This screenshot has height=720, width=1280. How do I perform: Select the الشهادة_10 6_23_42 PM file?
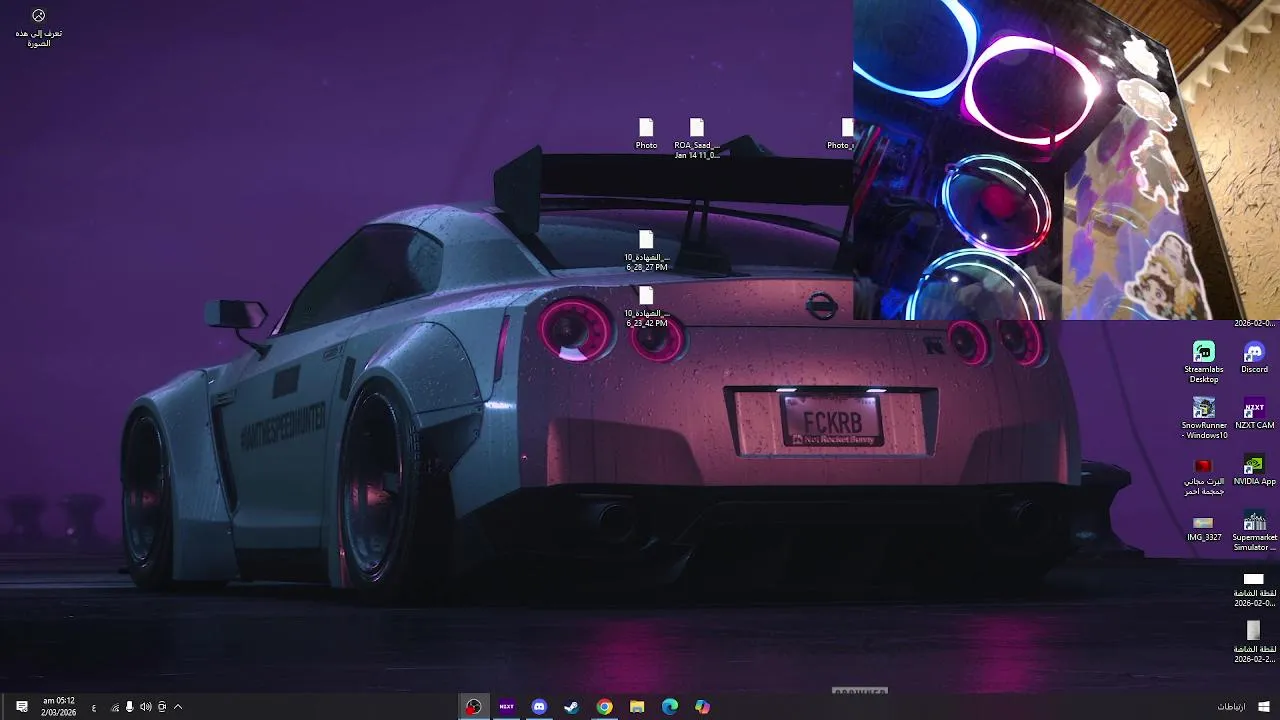pyautogui.click(x=646, y=307)
